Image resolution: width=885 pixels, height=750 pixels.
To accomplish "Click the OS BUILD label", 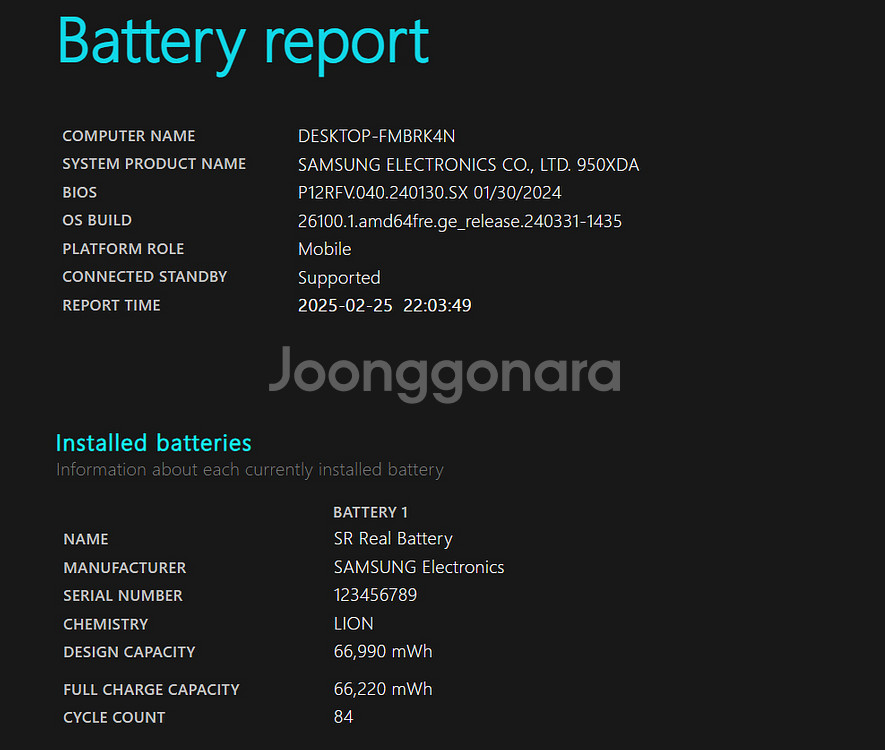I will tap(97, 220).
